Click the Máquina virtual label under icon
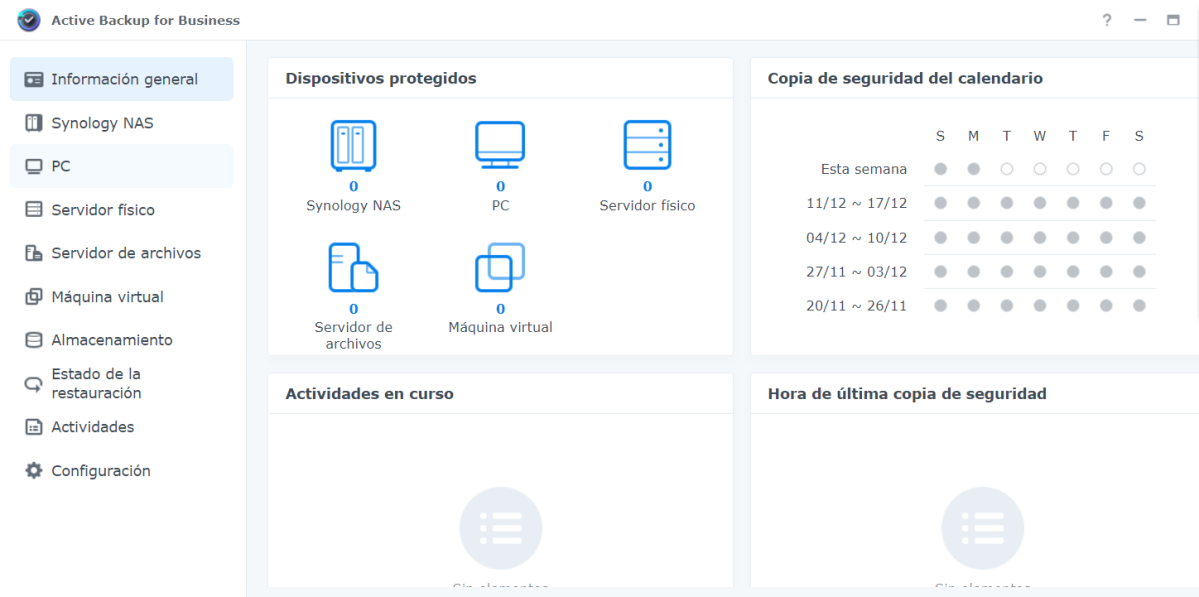The width and height of the screenshot is (1199, 597). click(500, 327)
